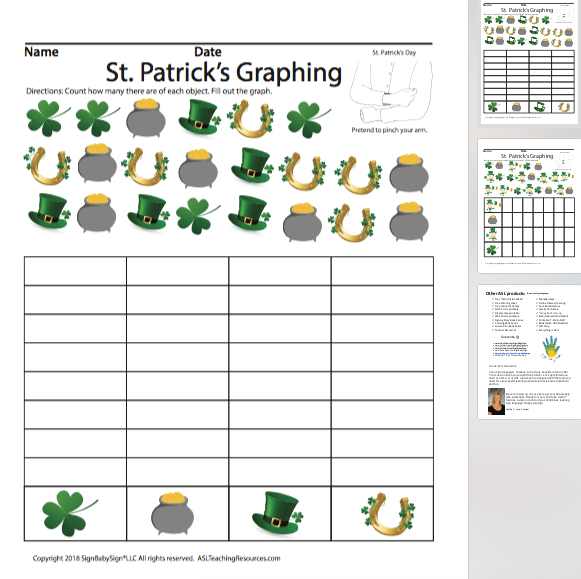Click the author photo in the last thumbnail
Viewport: 581px width, 579px height.
[497, 401]
